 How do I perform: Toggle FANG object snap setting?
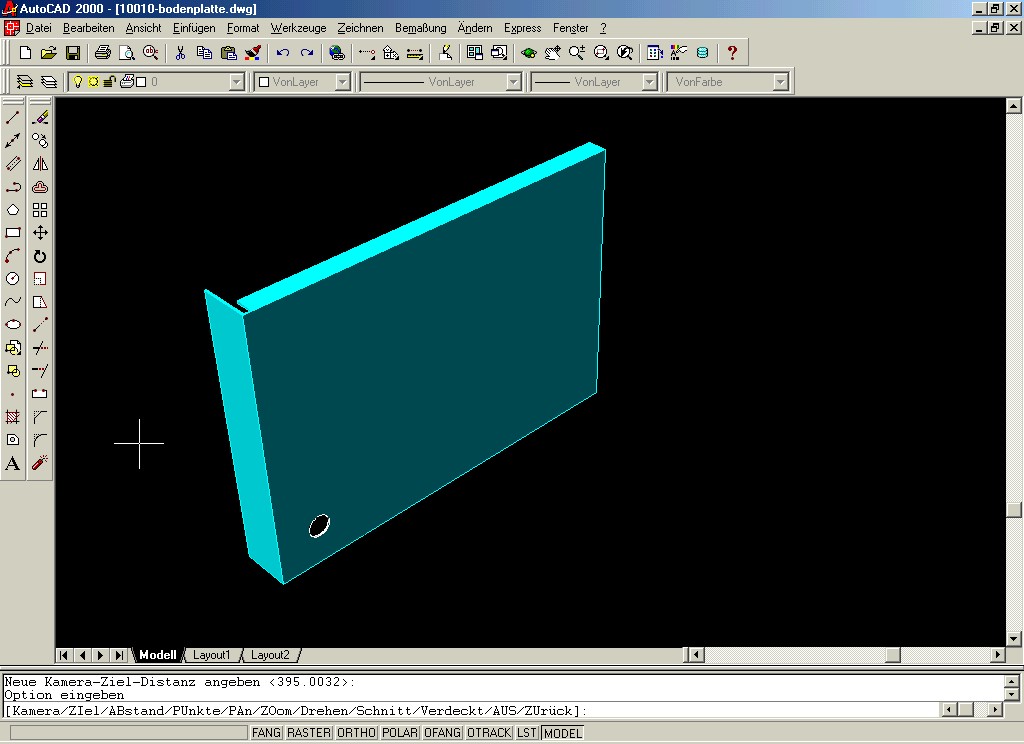tap(266, 733)
